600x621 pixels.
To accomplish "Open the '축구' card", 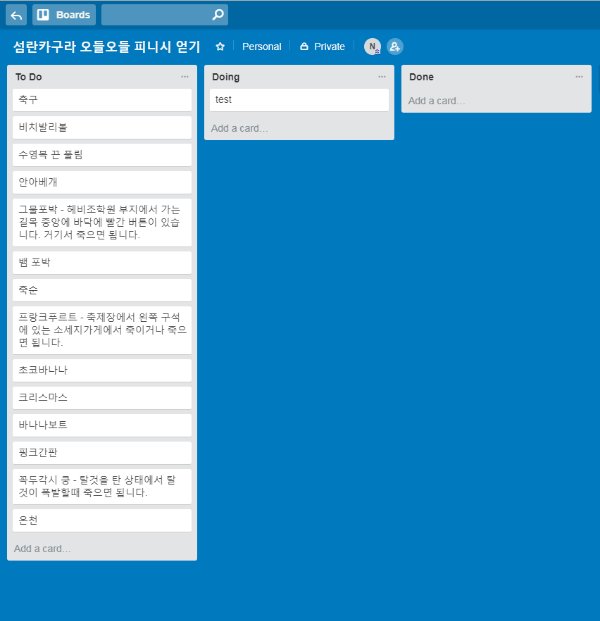I will point(101,100).
